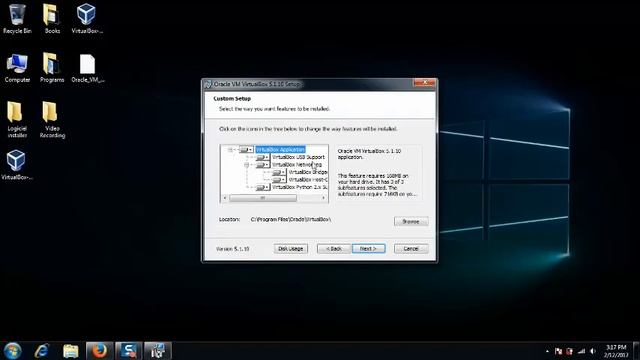Image resolution: width=640 pixels, height=360 pixels.
Task: Switch to Firefox on the taskbar
Action: pos(99,351)
